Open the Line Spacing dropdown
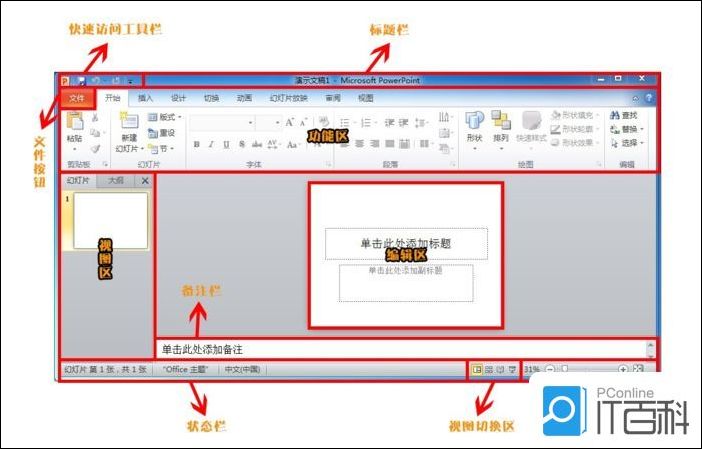Image resolution: width=702 pixels, height=449 pixels. tap(421, 122)
